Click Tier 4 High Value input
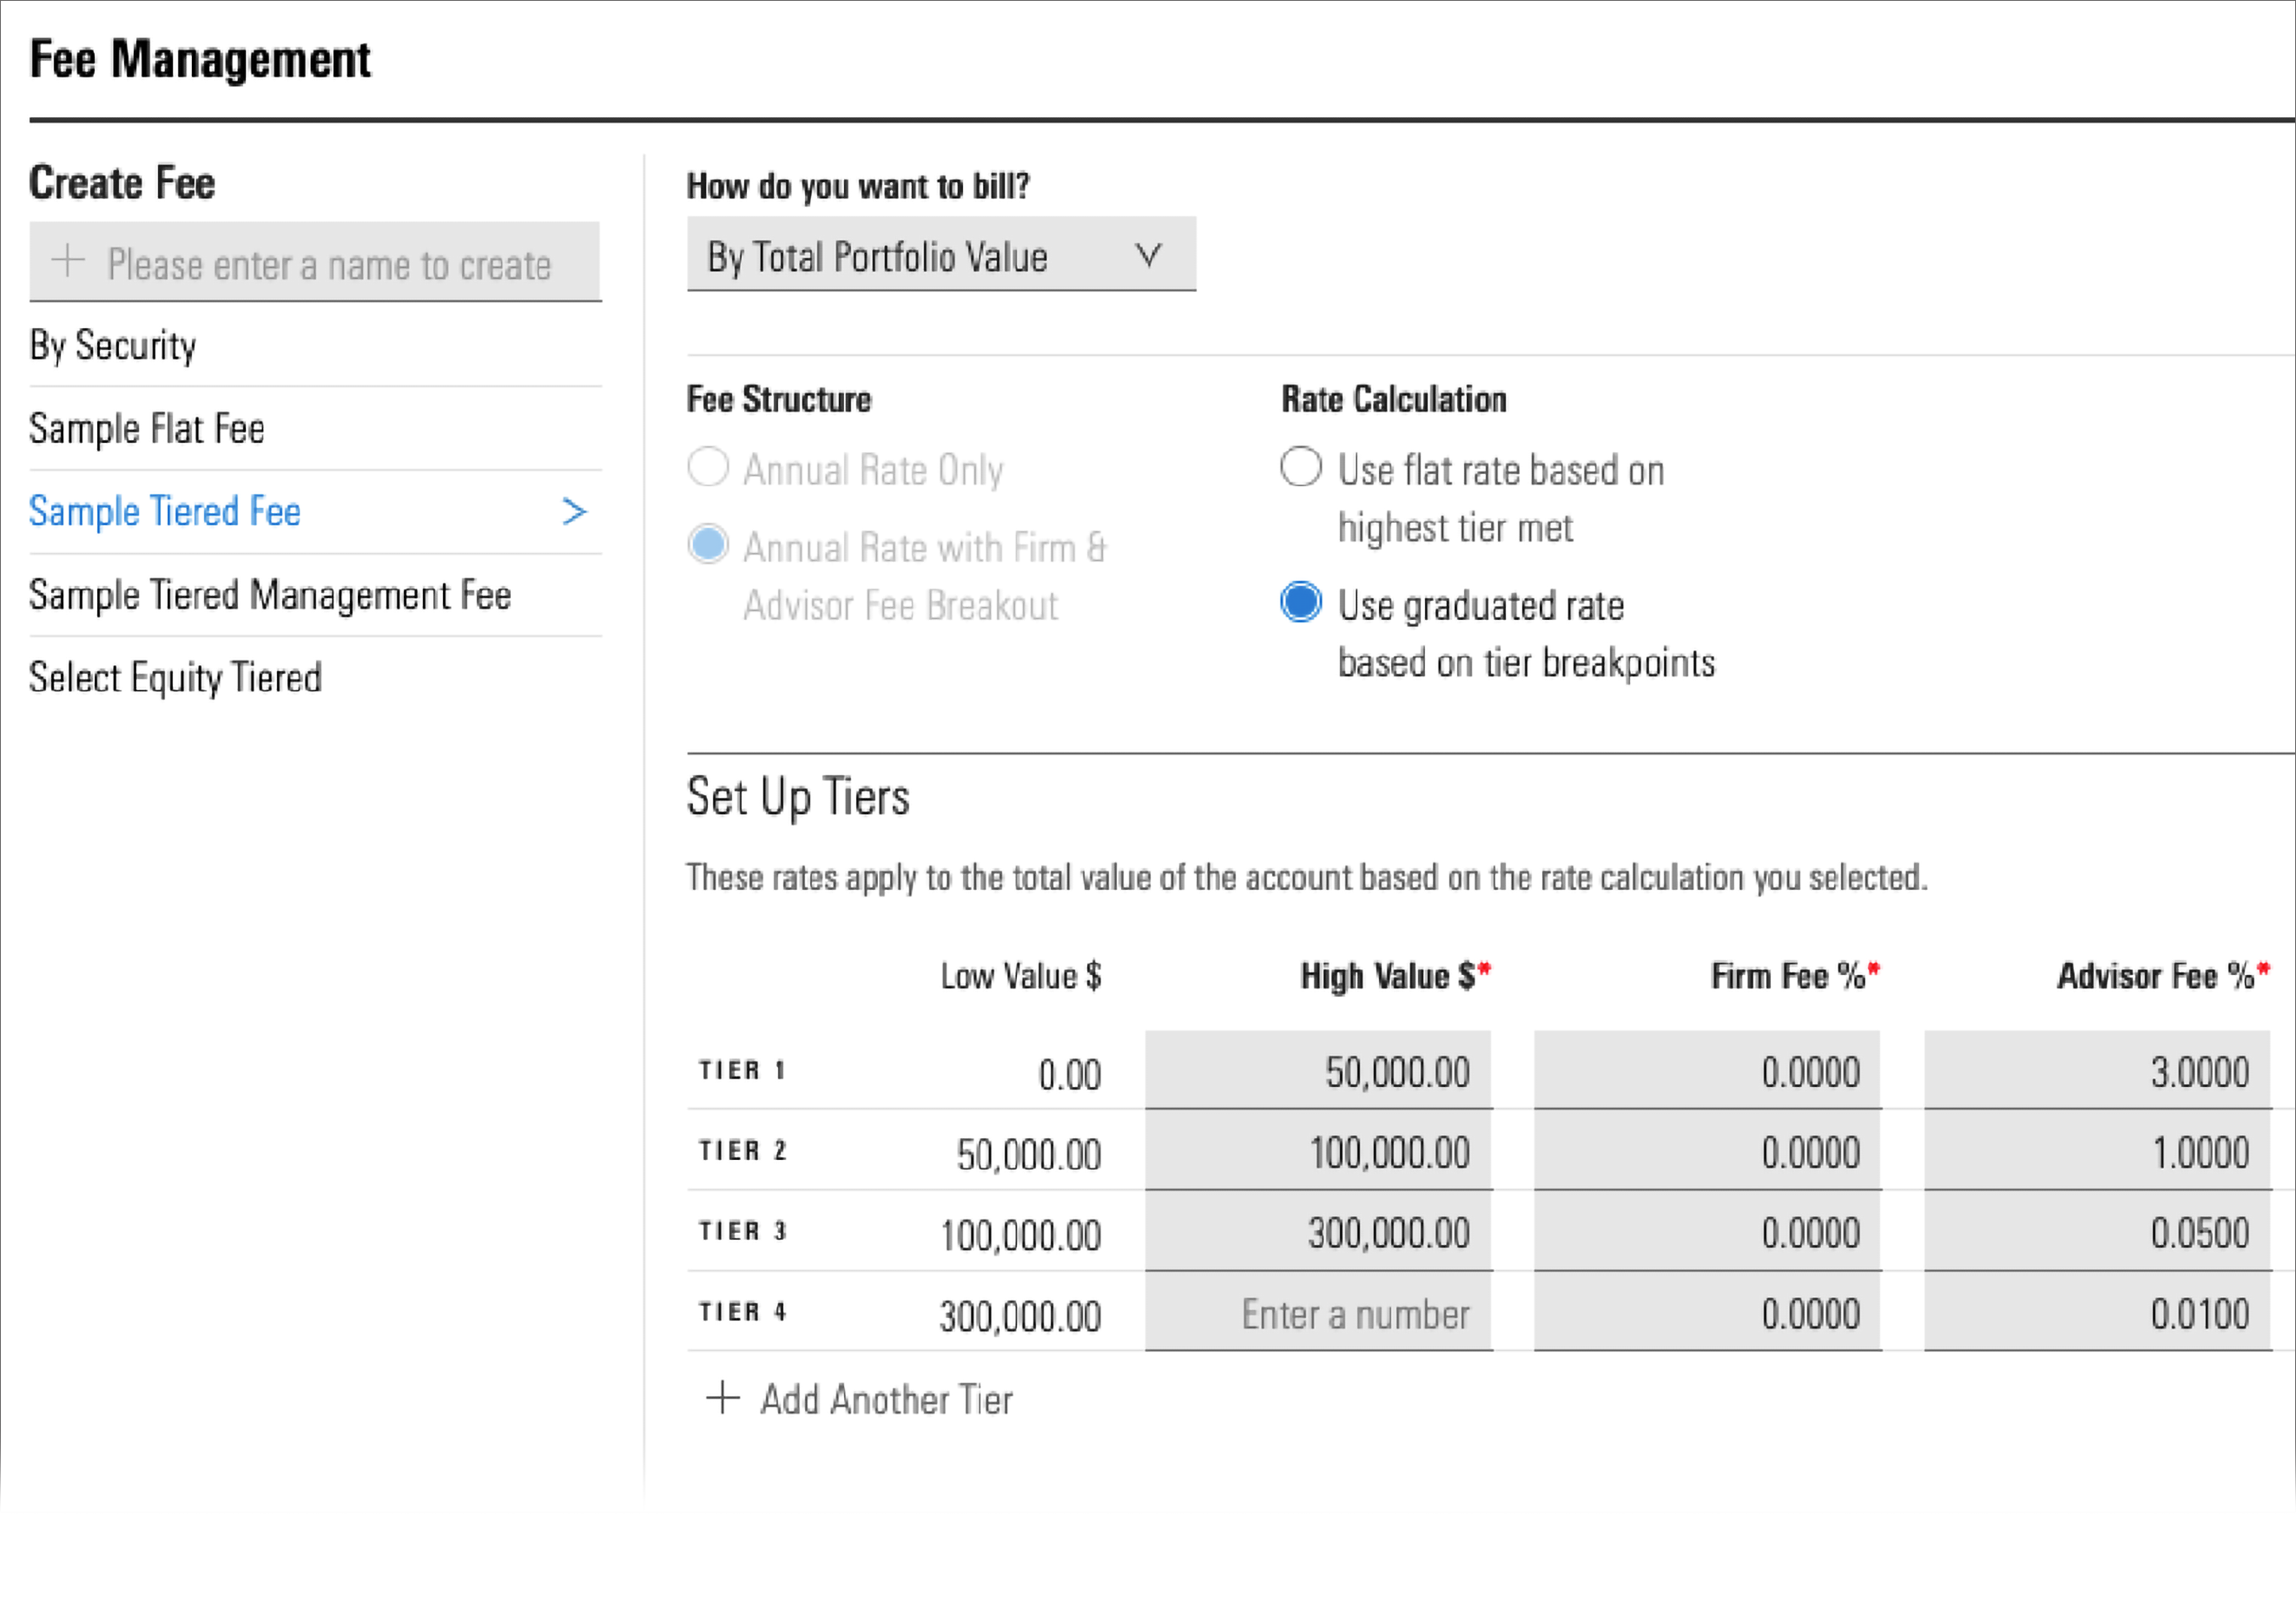Viewport: 2296px width, 1614px height. pyautogui.click(x=1318, y=1313)
